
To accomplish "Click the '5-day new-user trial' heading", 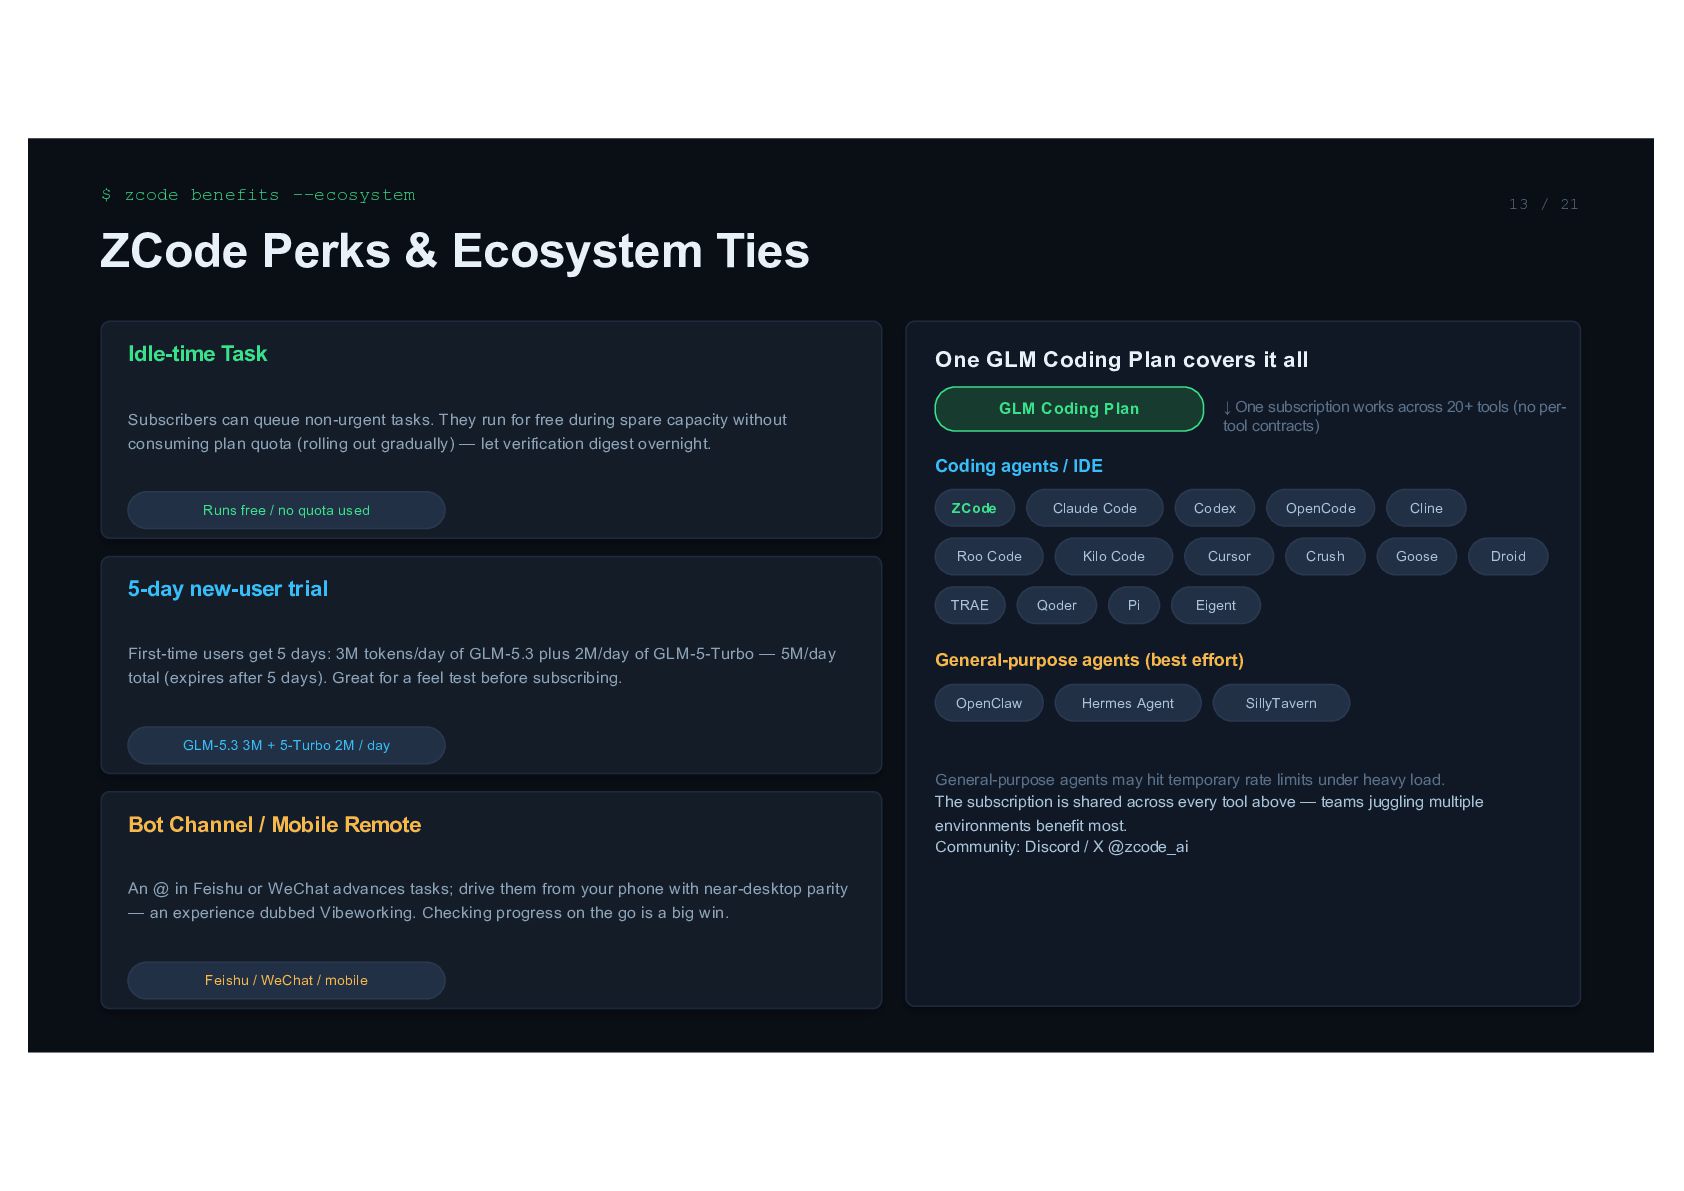I will 228,589.
